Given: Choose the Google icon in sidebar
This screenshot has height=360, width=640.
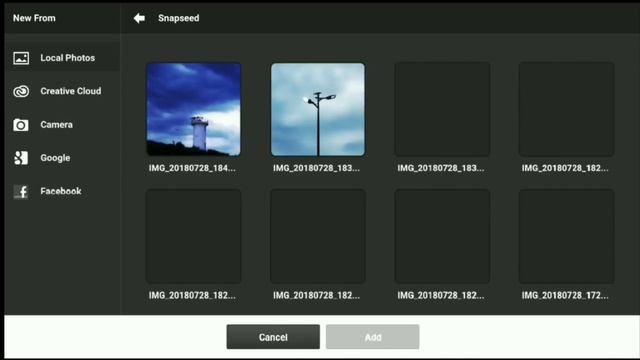Looking at the screenshot, I should pos(21,158).
